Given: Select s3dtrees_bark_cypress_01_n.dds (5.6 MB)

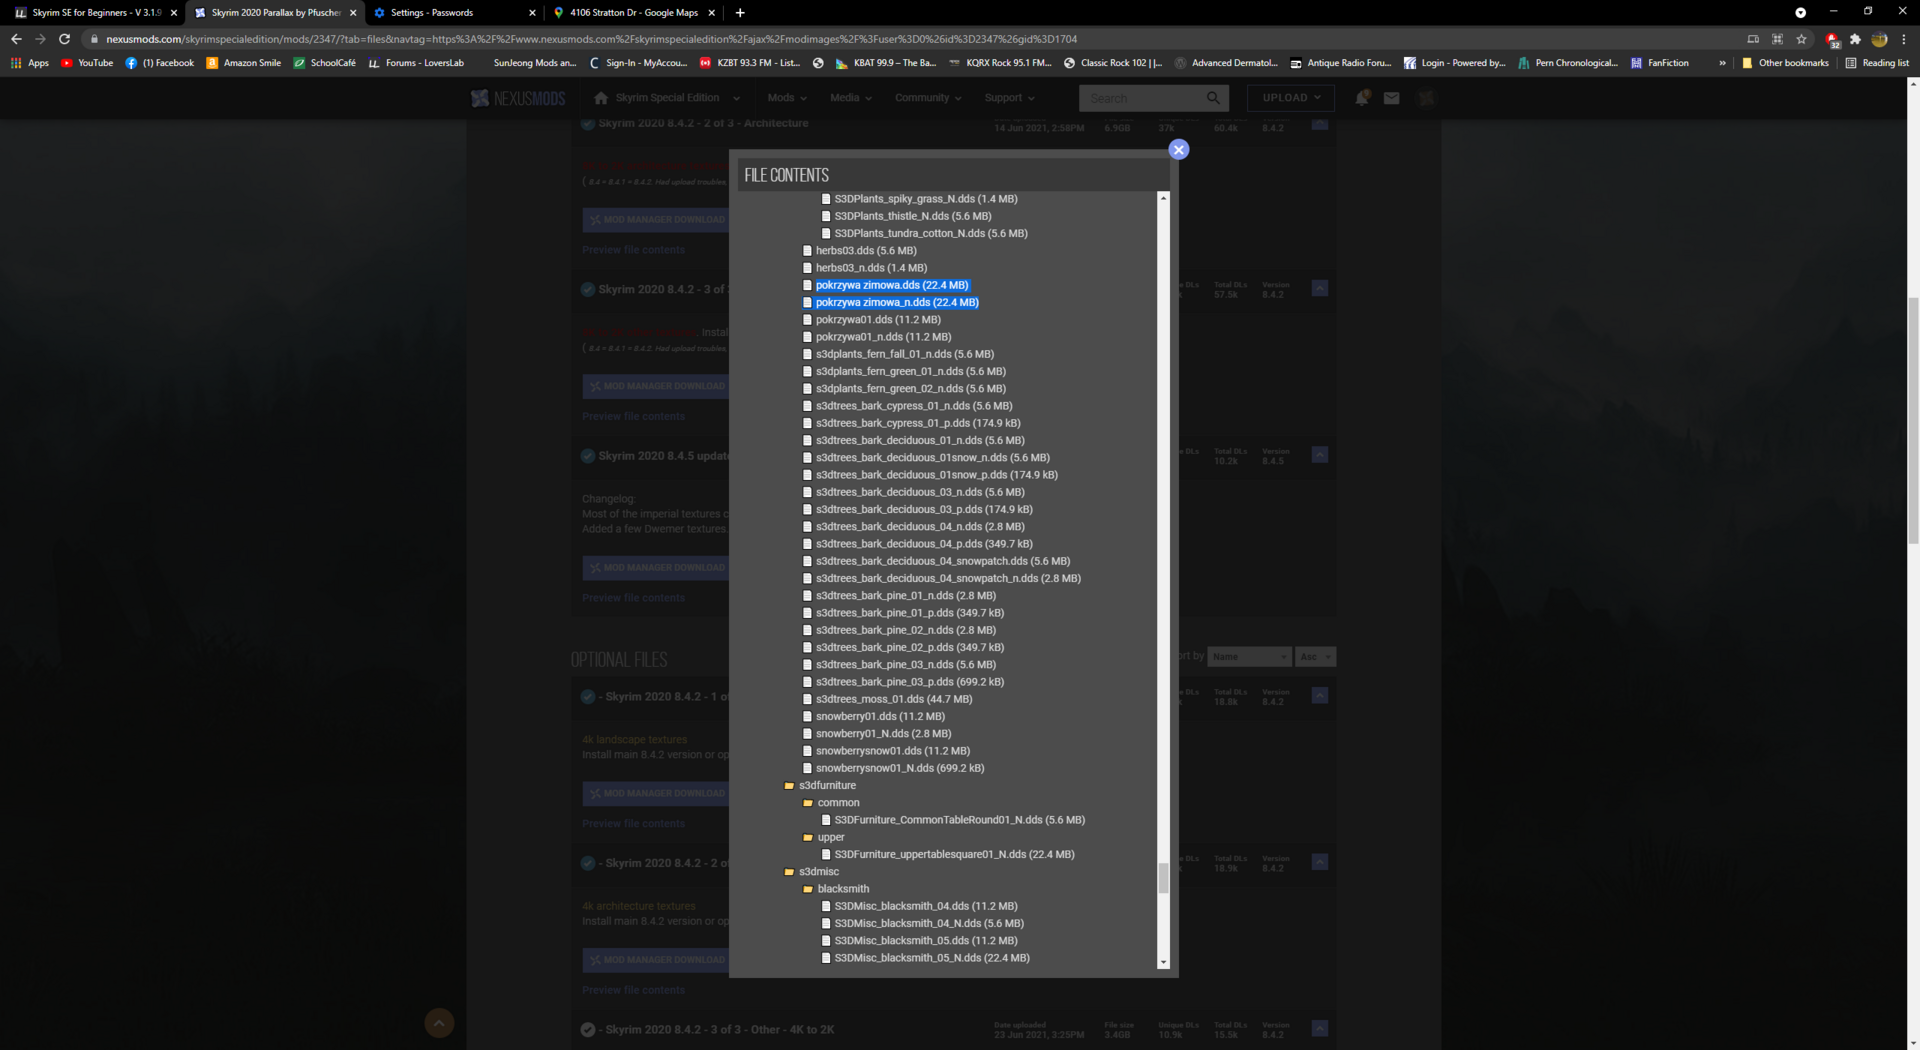Looking at the screenshot, I should pyautogui.click(x=914, y=406).
